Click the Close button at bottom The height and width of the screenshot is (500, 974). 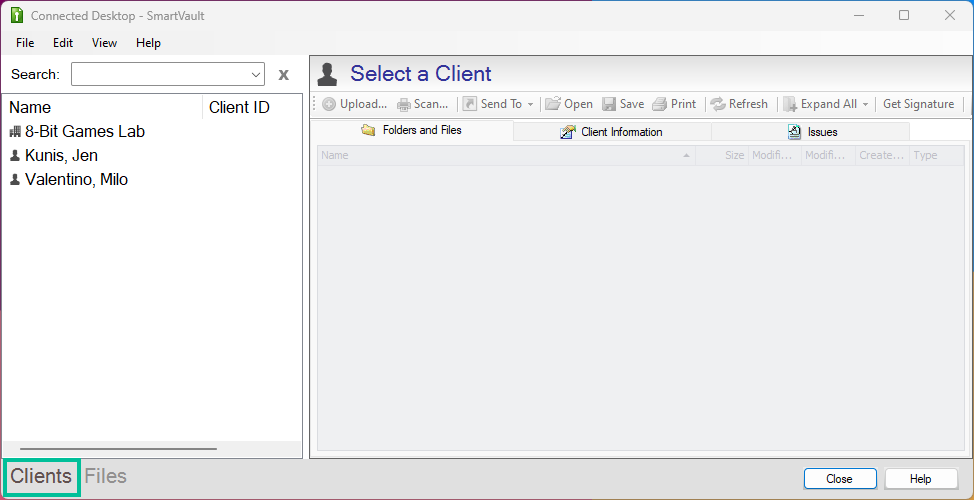tap(840, 479)
